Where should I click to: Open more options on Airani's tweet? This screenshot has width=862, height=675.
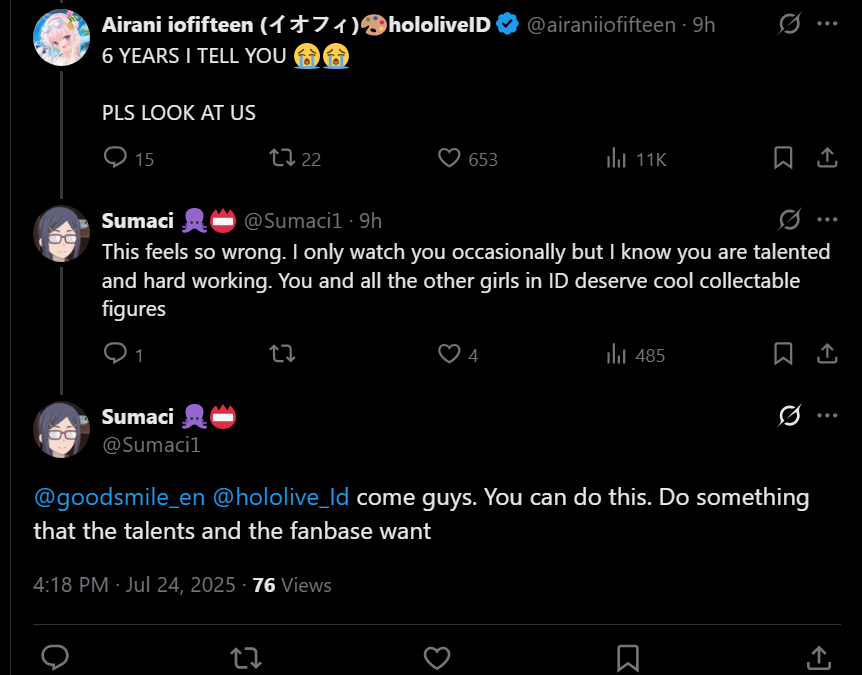click(x=827, y=24)
